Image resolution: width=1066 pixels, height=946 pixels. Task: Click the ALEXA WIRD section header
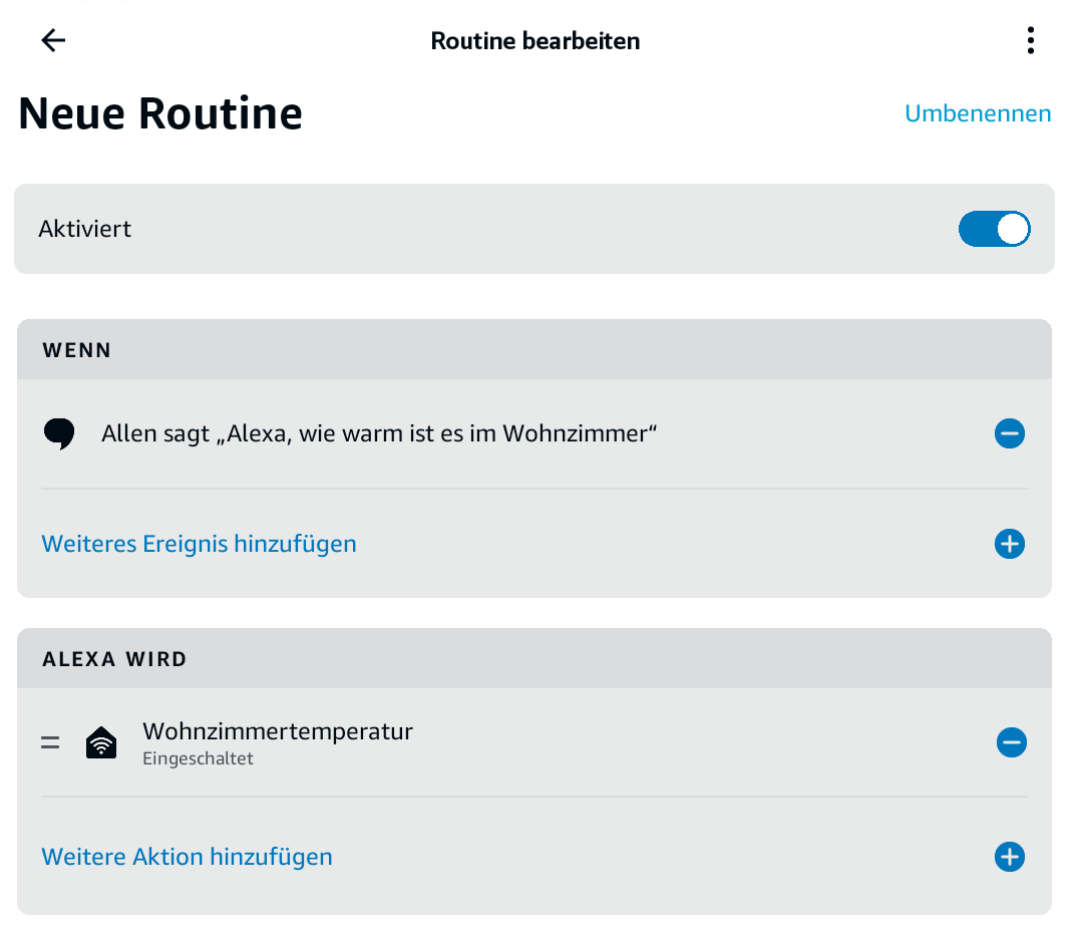(115, 659)
